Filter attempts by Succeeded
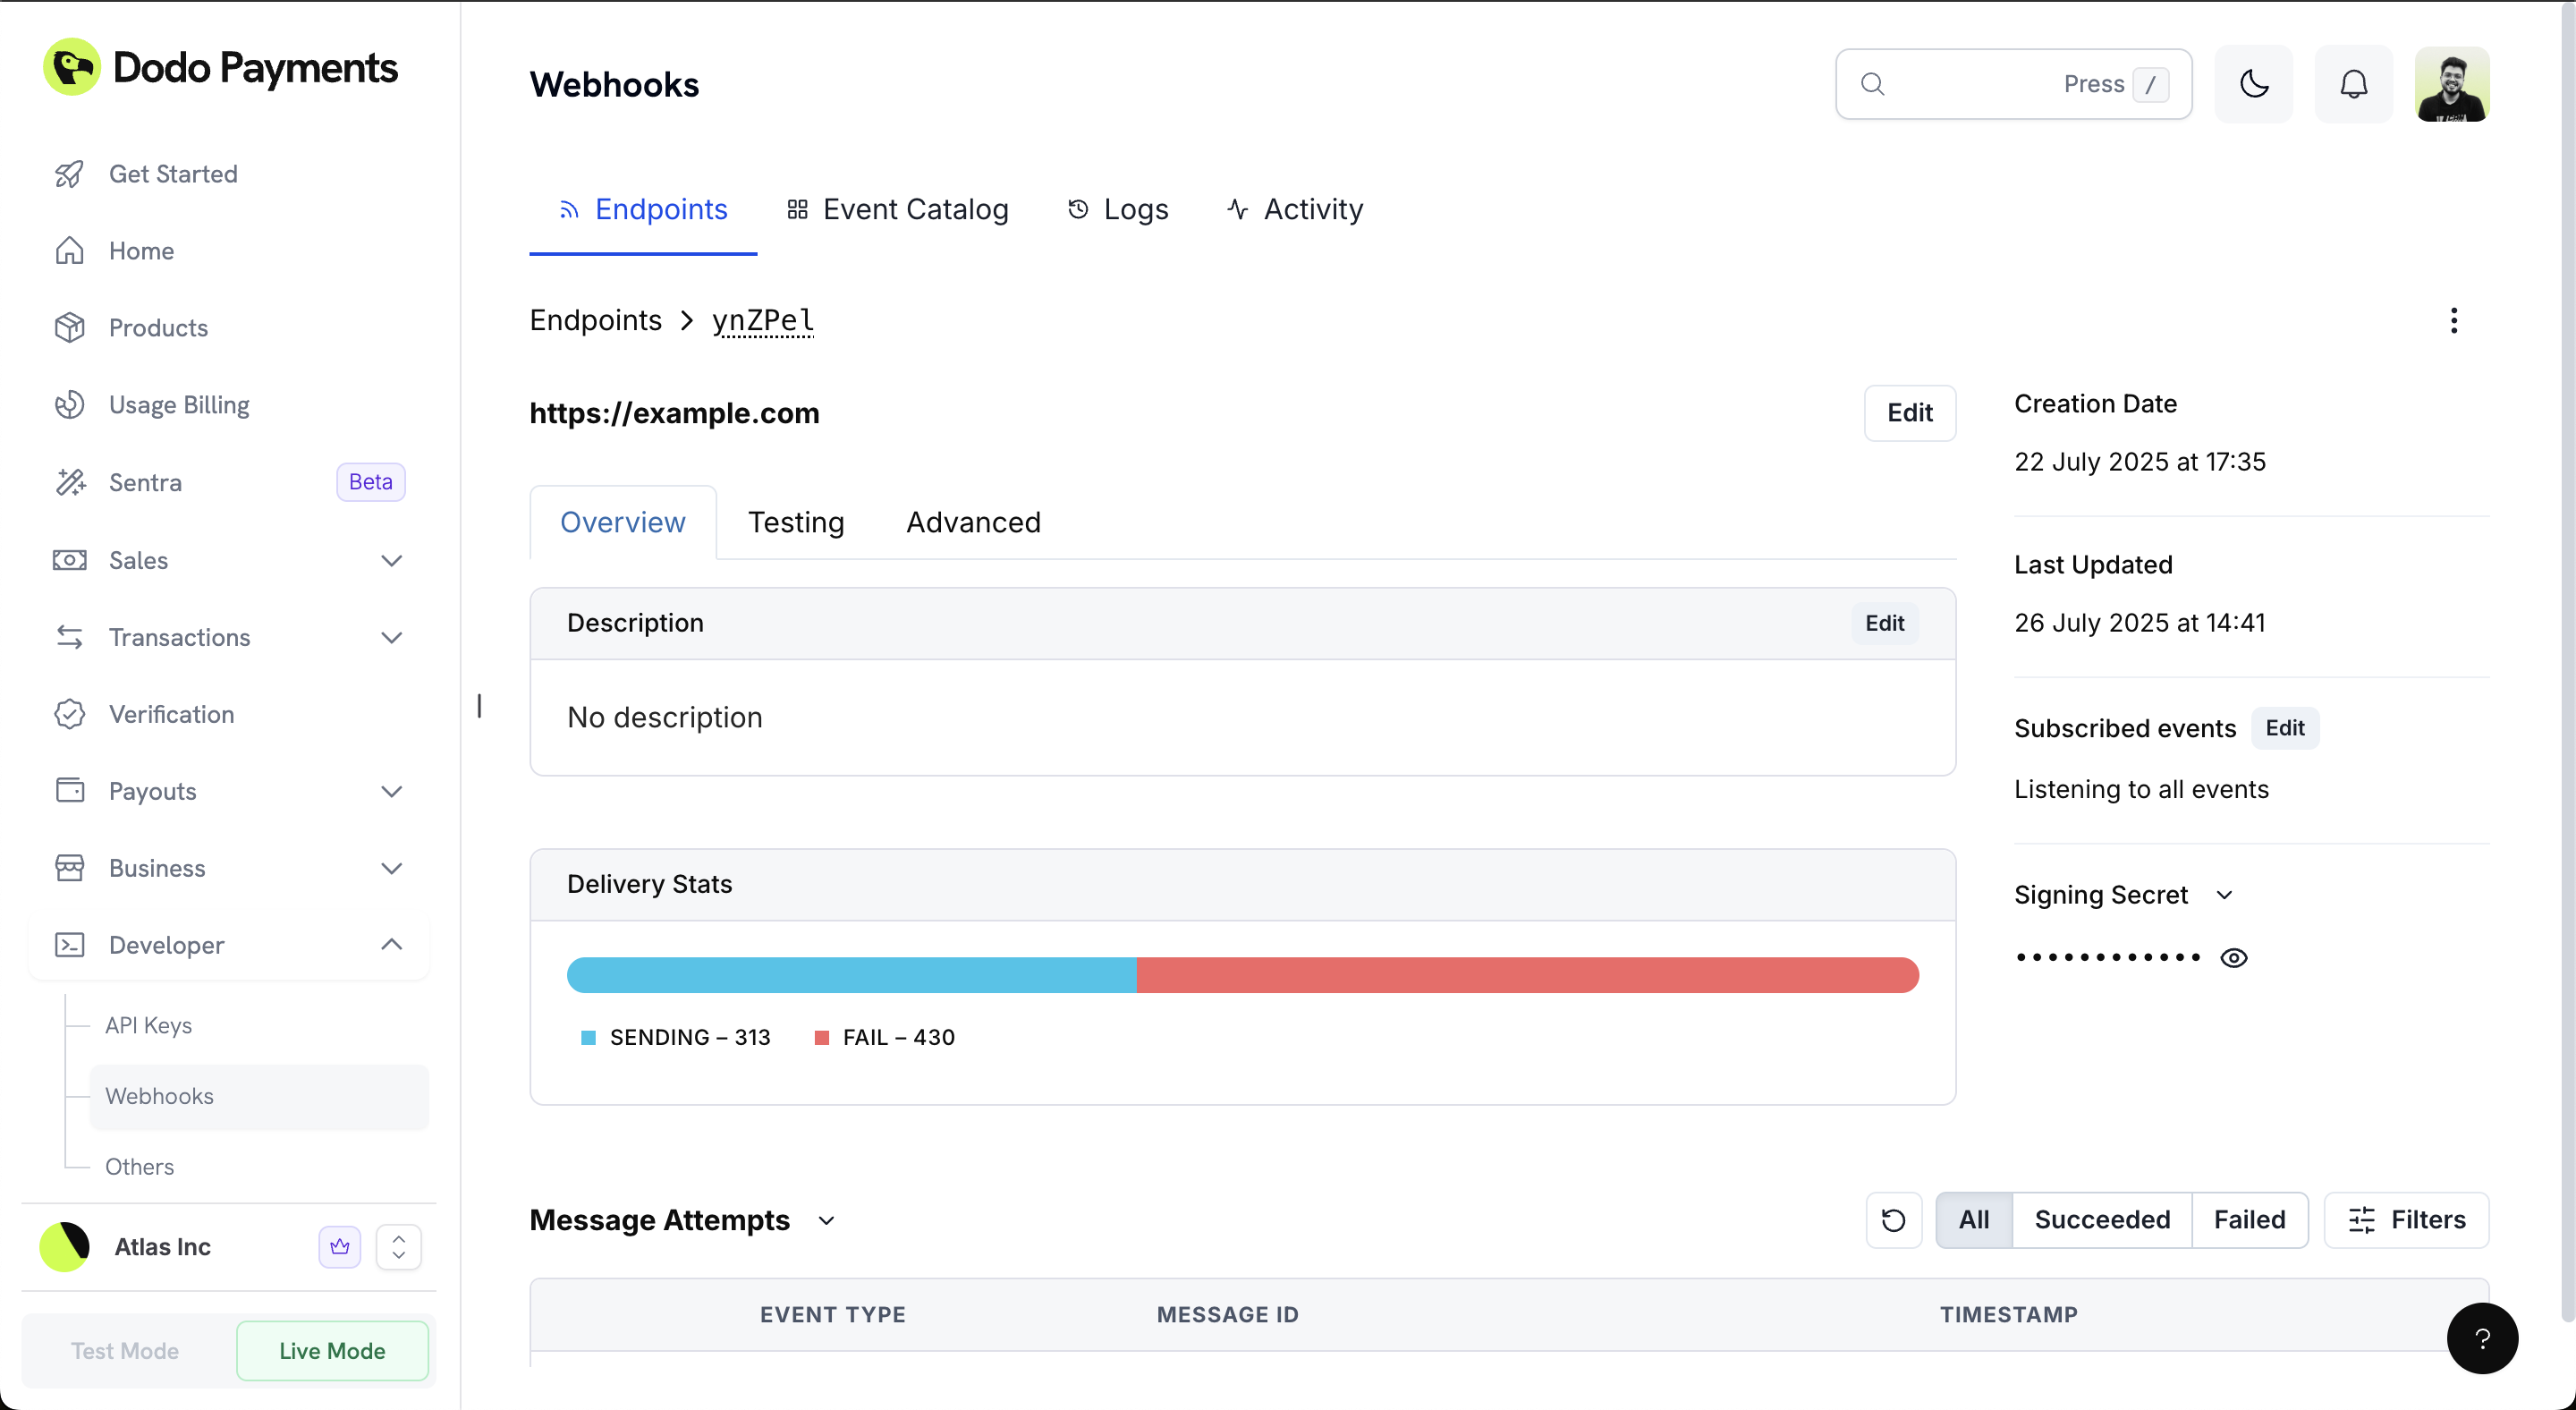 click(2103, 1219)
